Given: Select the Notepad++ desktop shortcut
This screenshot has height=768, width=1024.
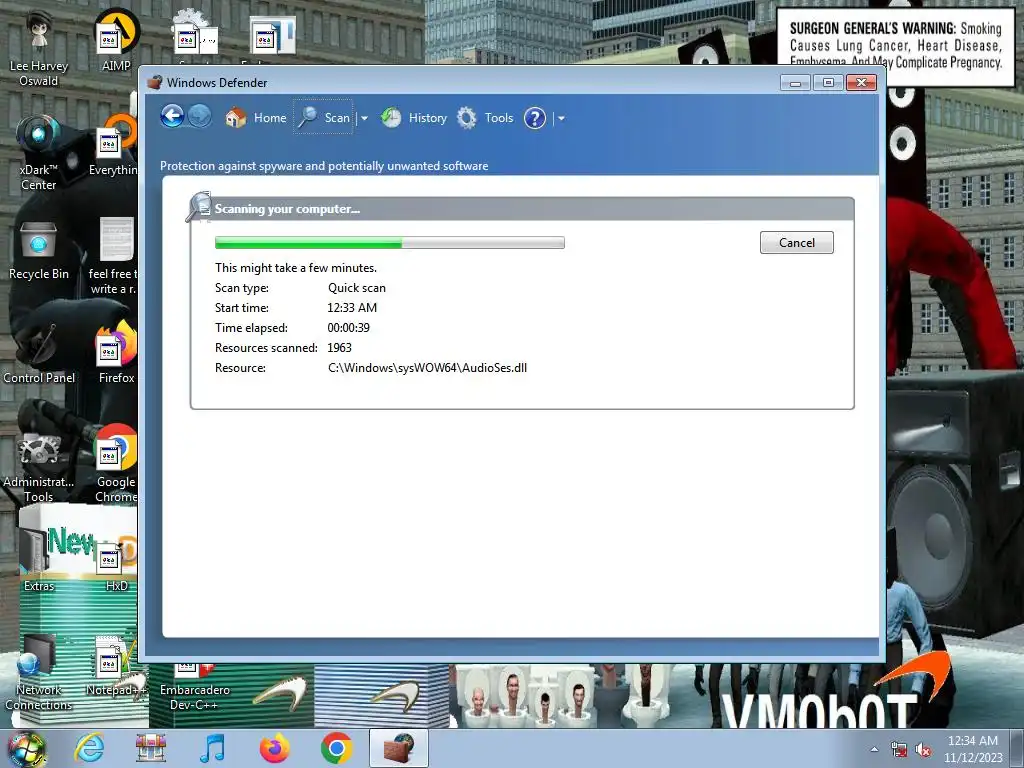Looking at the screenshot, I should click(116, 666).
